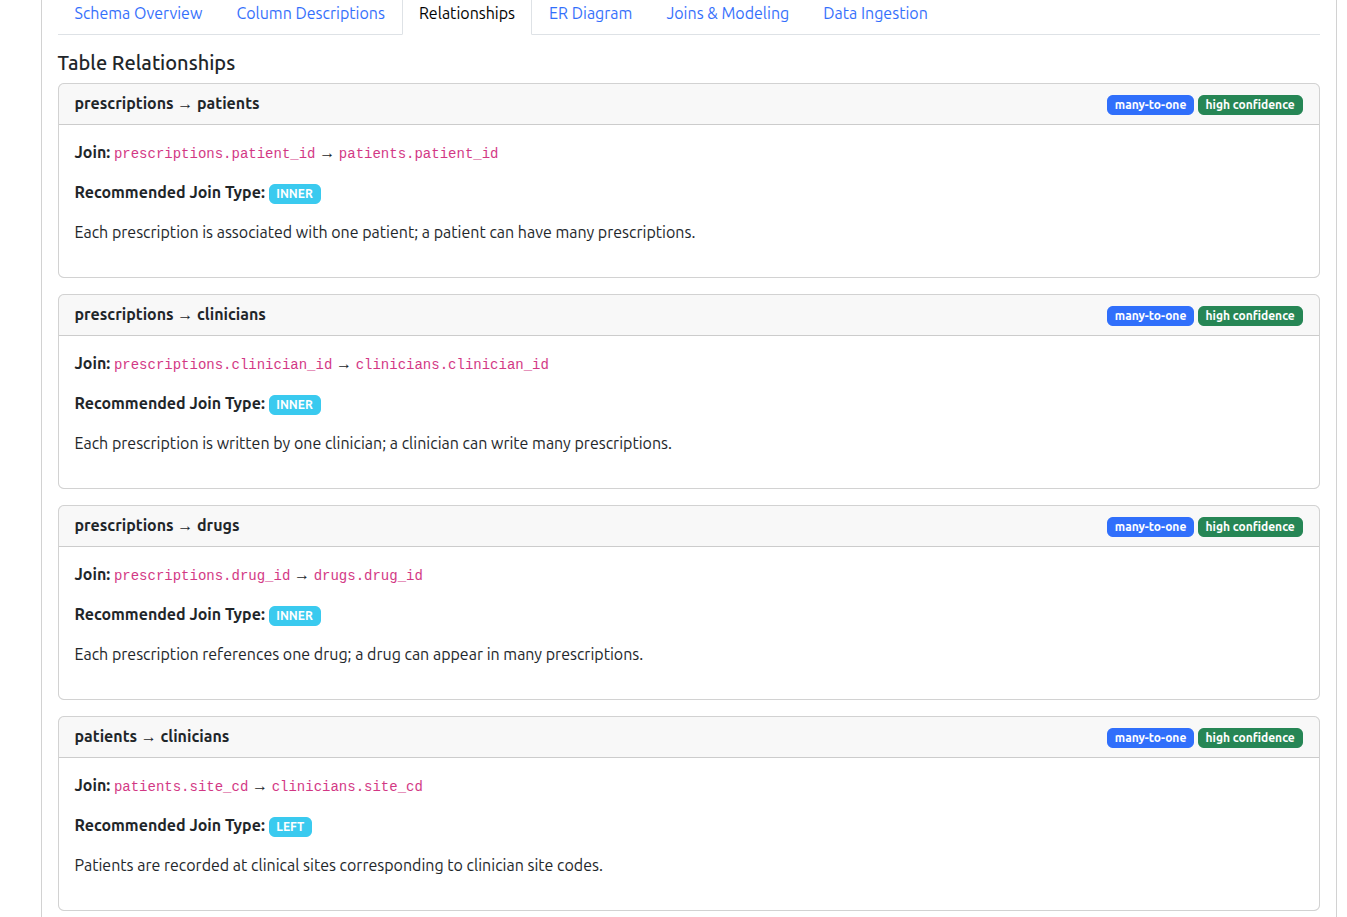Click the prescriptions.patient_id code text
Image resolution: width=1347 pixels, height=917 pixels.
coord(214,154)
